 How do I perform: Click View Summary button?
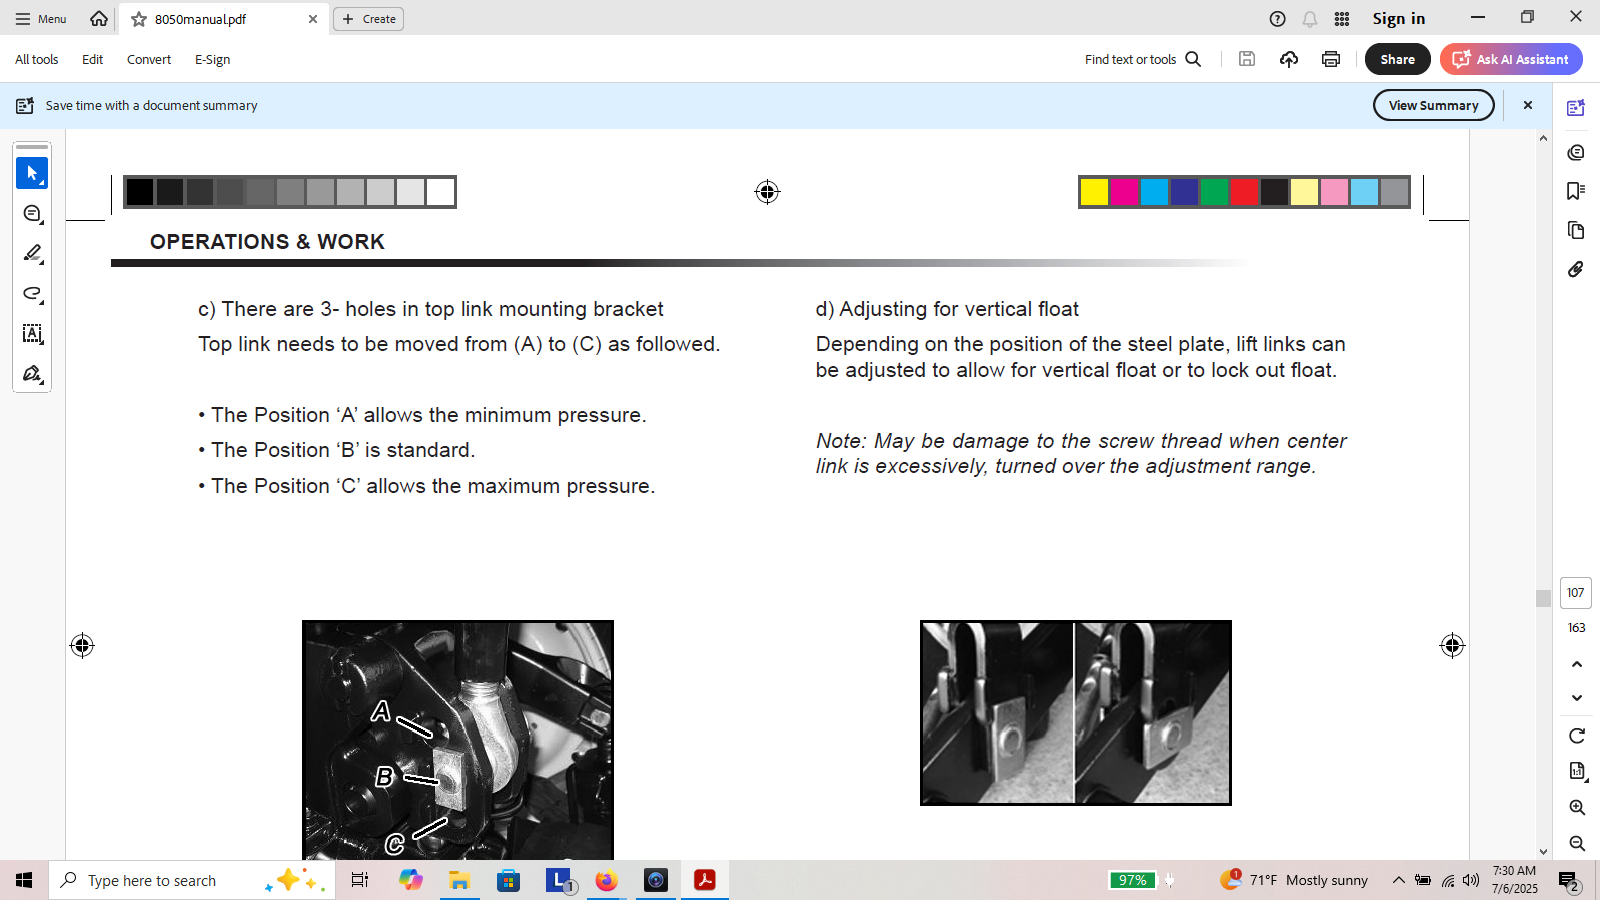point(1433,105)
